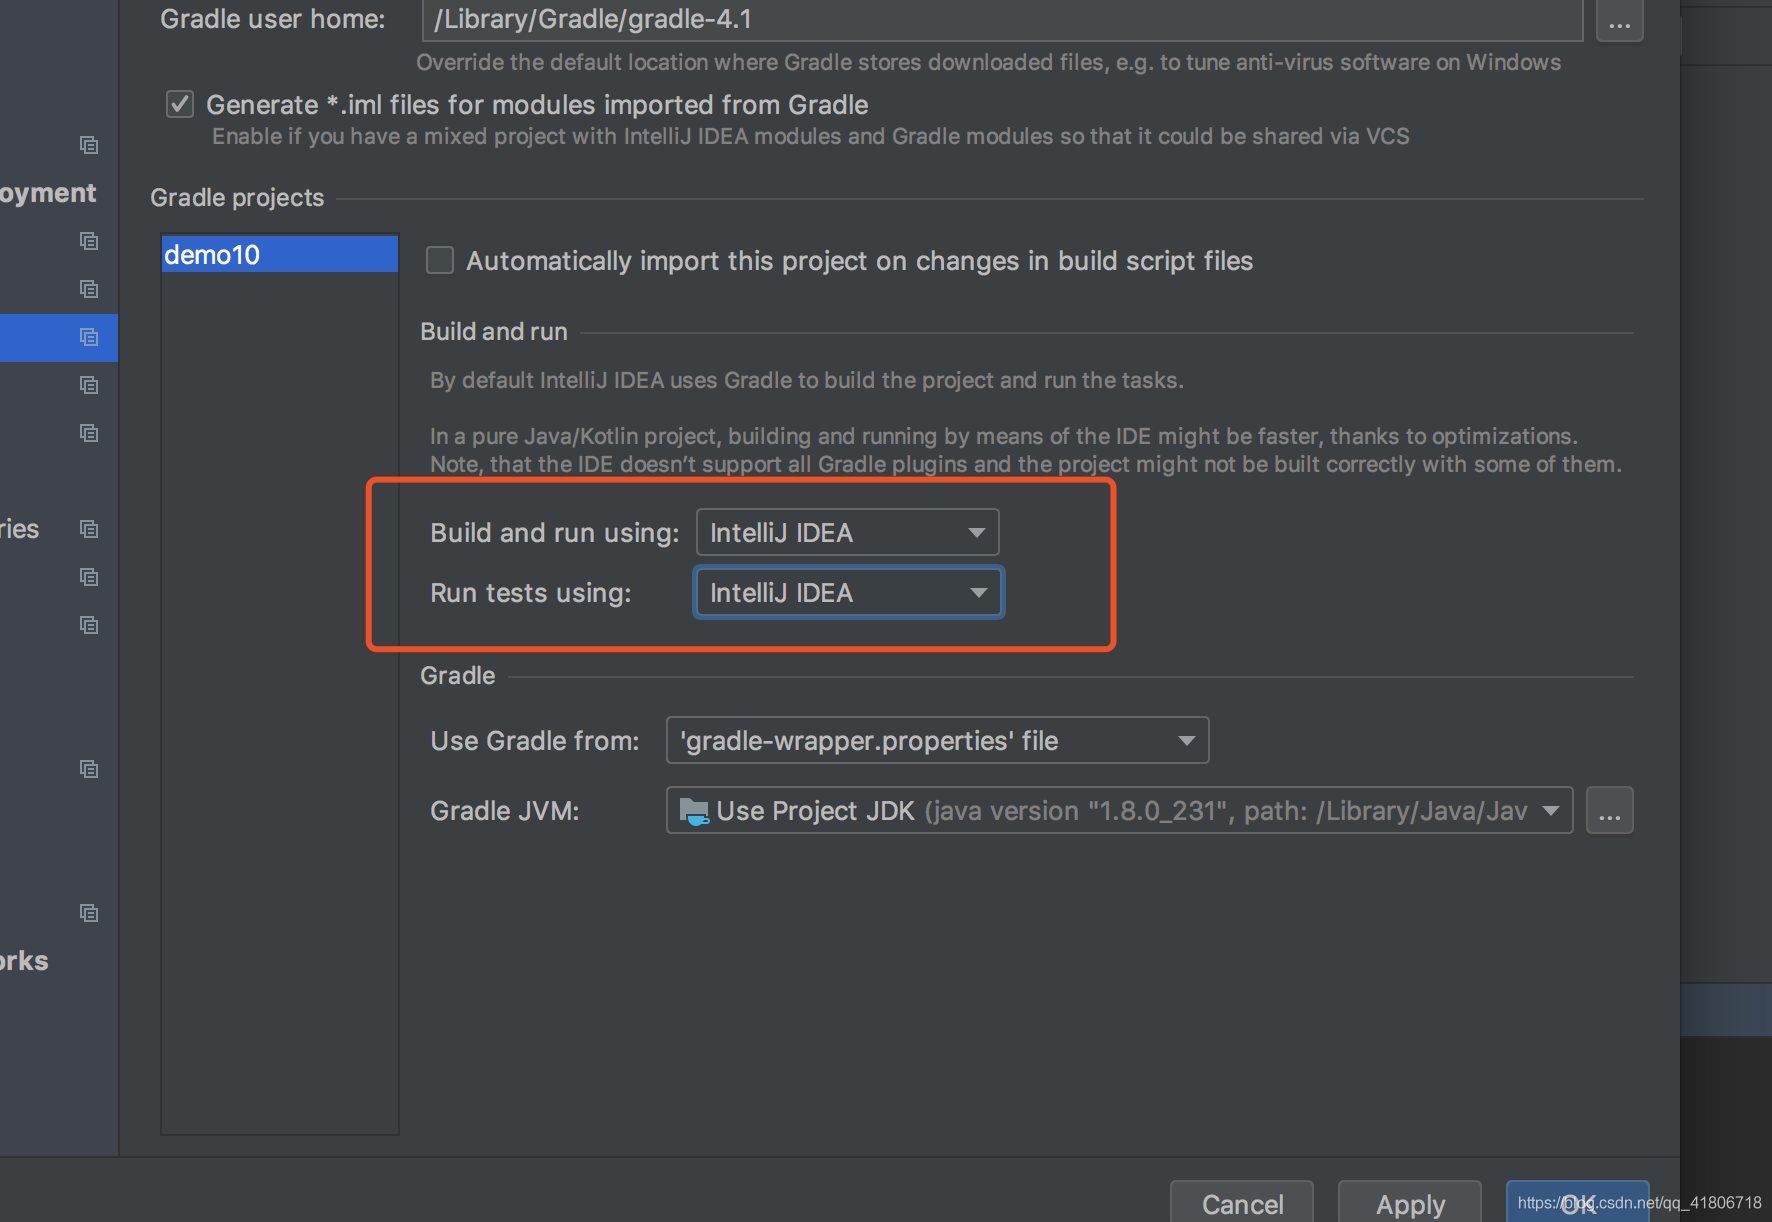Toggle automatically import this project checkbox
This screenshot has width=1772, height=1222.
coord(440,260)
